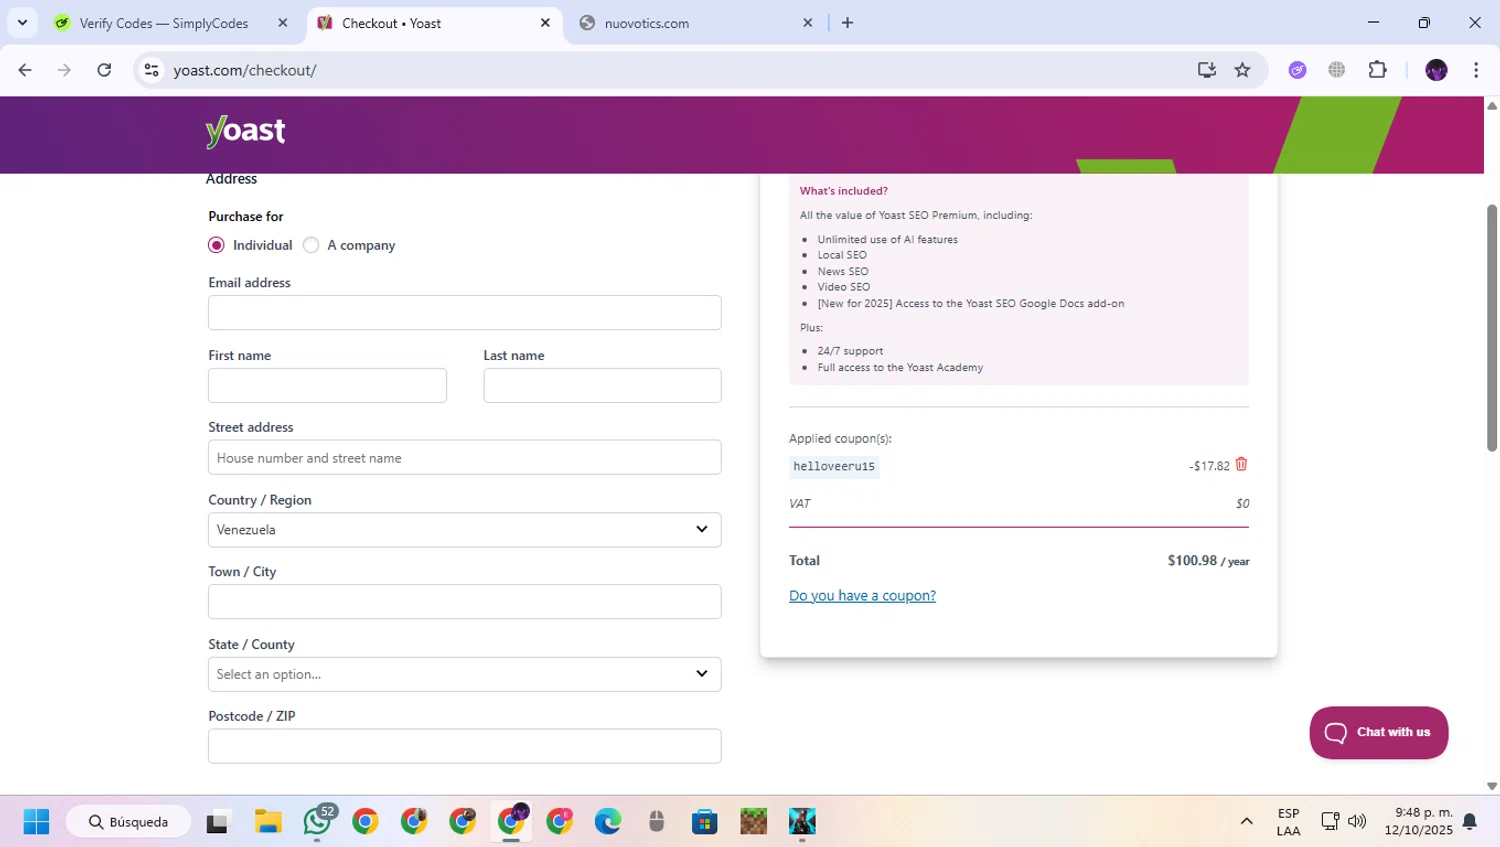This screenshot has height=847, width=1500.
Task: Click the Email address input field
Action: (x=464, y=313)
